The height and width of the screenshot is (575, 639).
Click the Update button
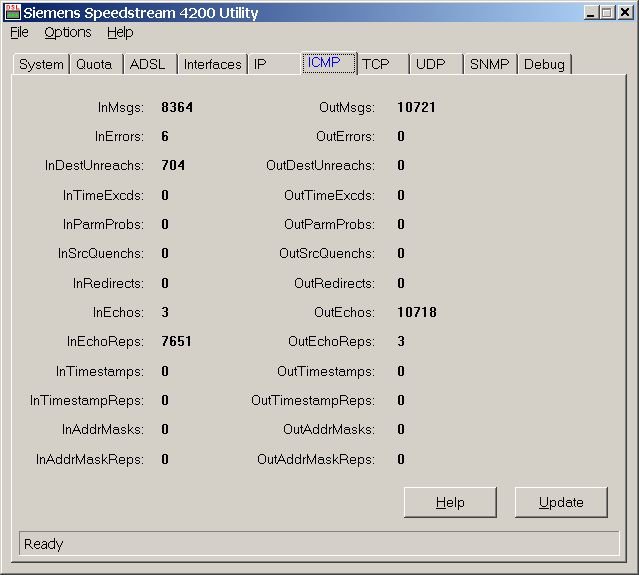pos(561,502)
